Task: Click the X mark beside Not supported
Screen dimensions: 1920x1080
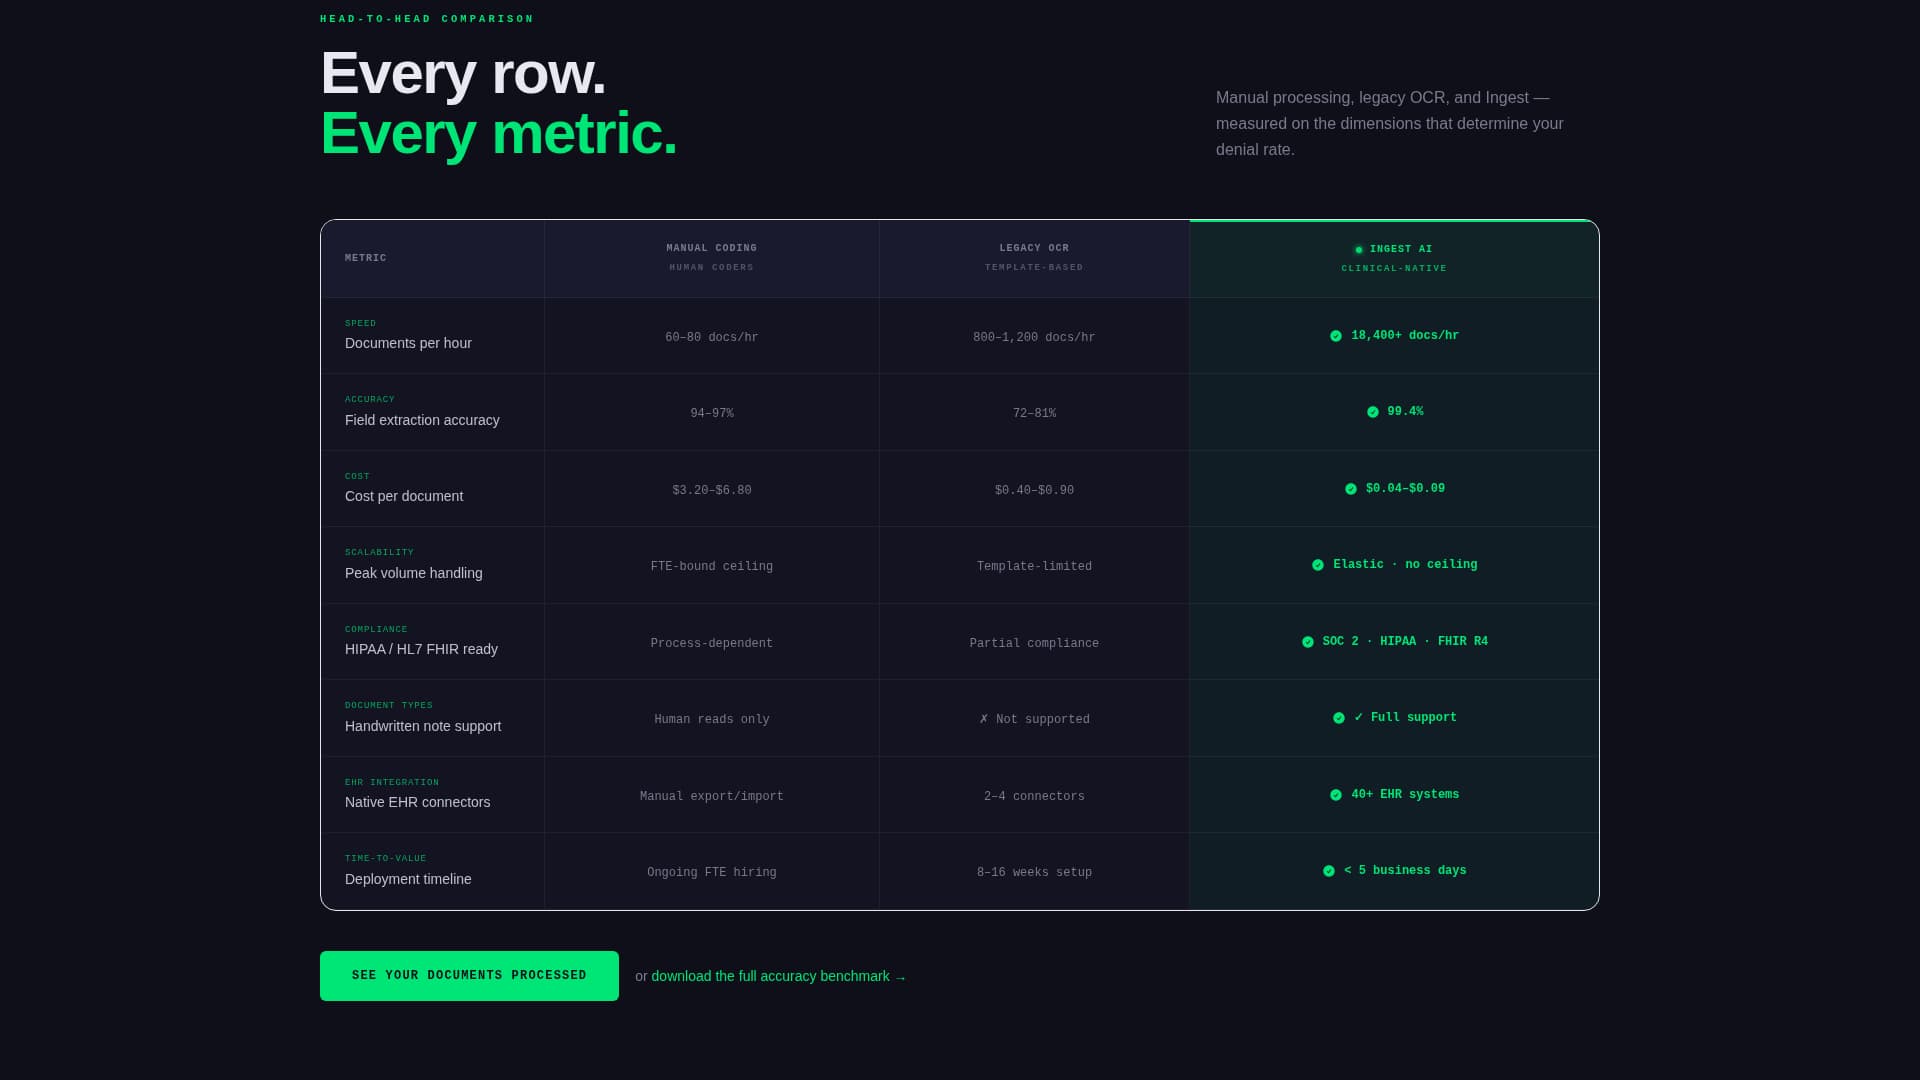Action: tap(984, 719)
